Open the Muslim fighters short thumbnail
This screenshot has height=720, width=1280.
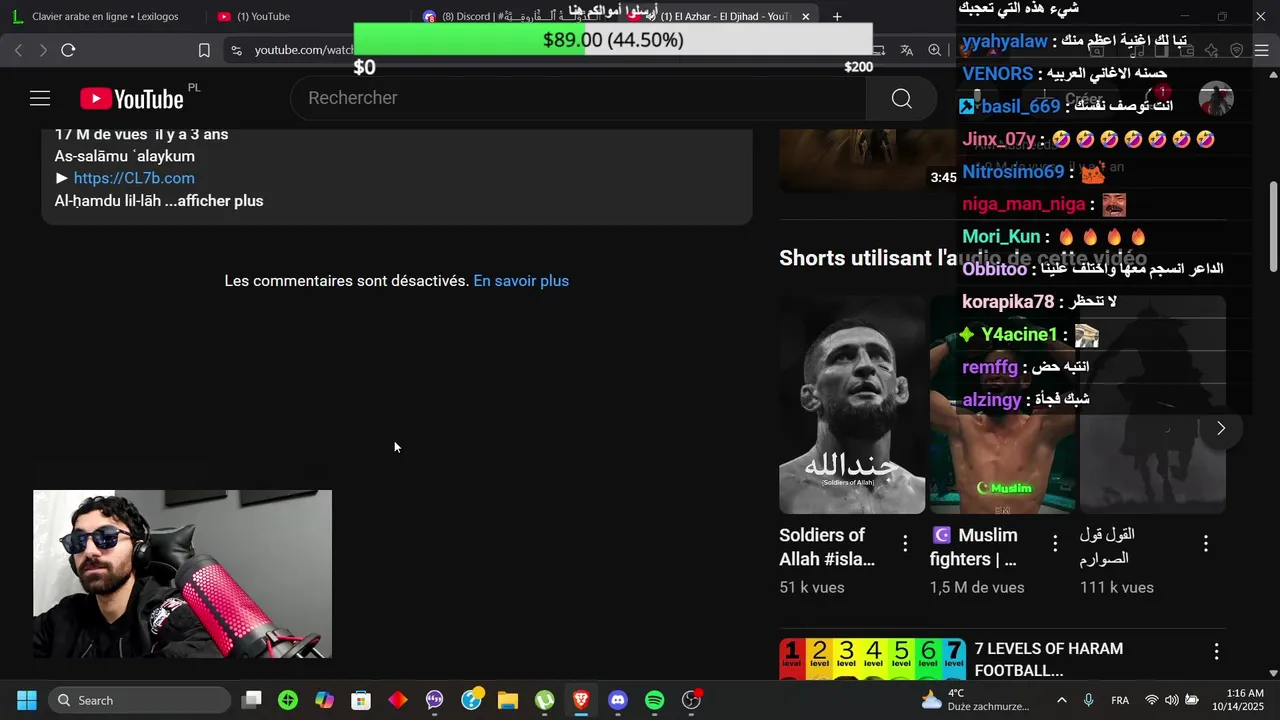[x=1003, y=404]
